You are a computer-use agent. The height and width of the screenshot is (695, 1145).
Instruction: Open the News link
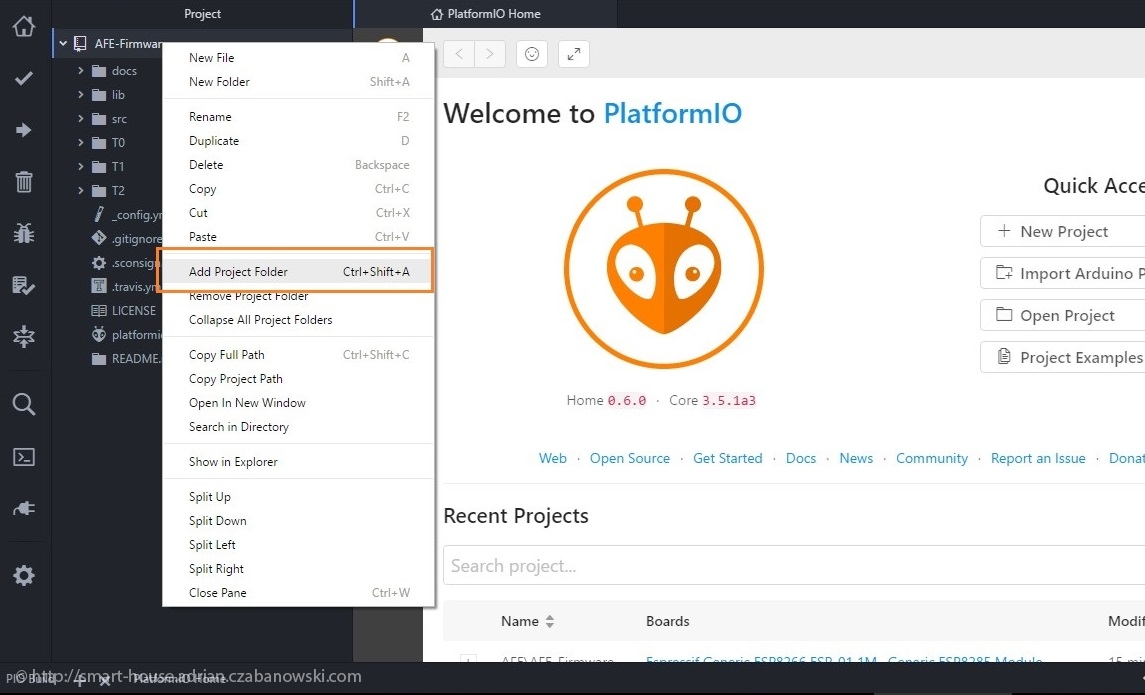coord(856,458)
